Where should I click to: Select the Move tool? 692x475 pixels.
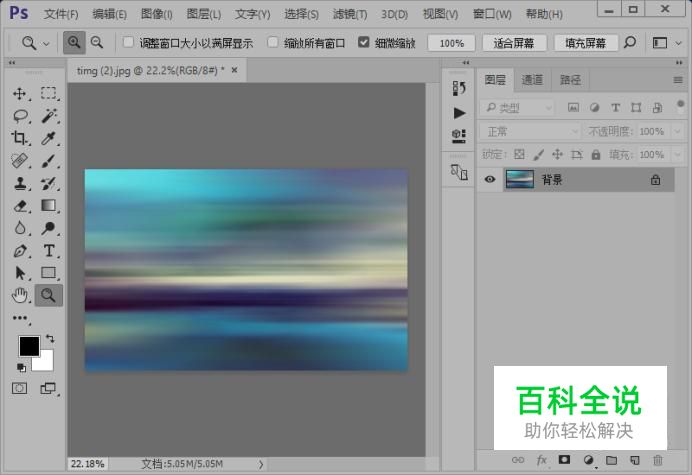[x=19, y=94]
